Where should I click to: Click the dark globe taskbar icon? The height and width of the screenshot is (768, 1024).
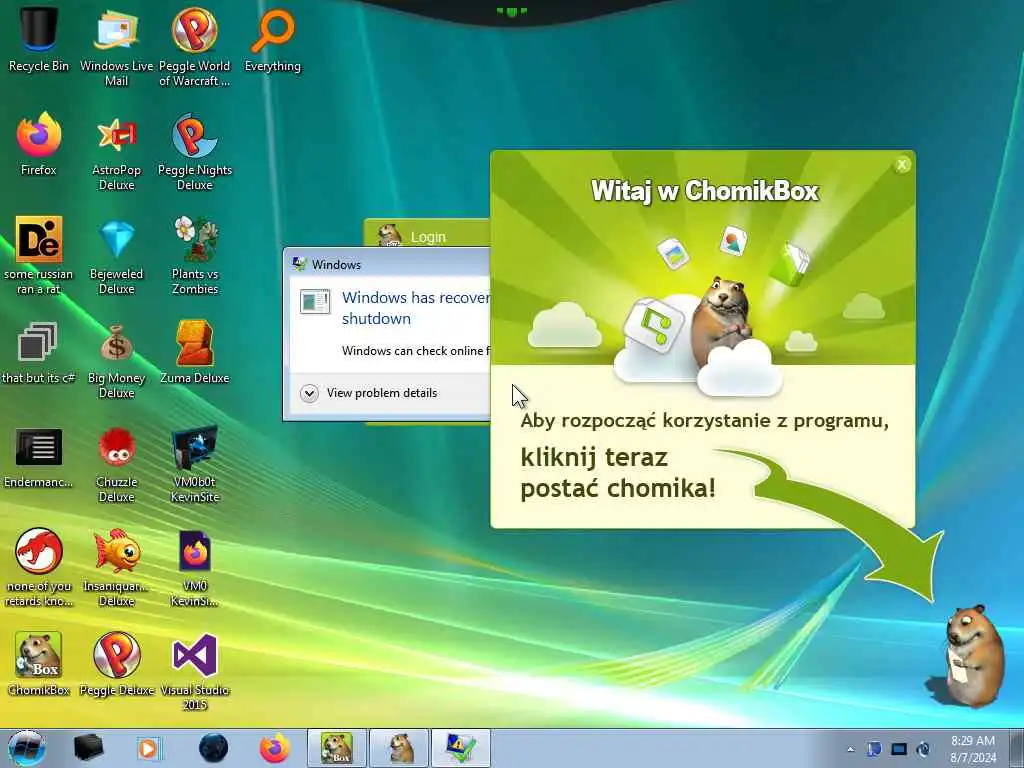click(214, 748)
